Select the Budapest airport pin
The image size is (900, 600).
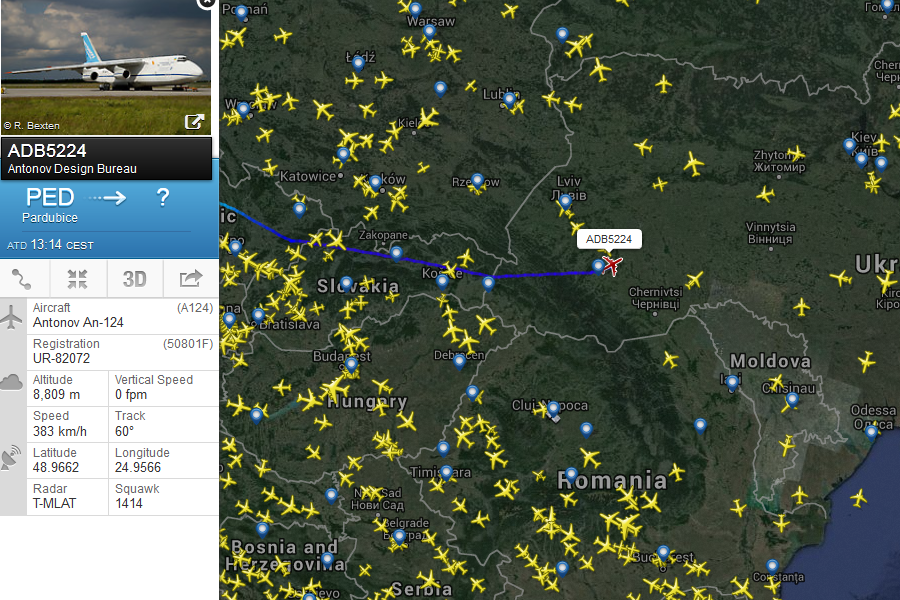(x=351, y=364)
